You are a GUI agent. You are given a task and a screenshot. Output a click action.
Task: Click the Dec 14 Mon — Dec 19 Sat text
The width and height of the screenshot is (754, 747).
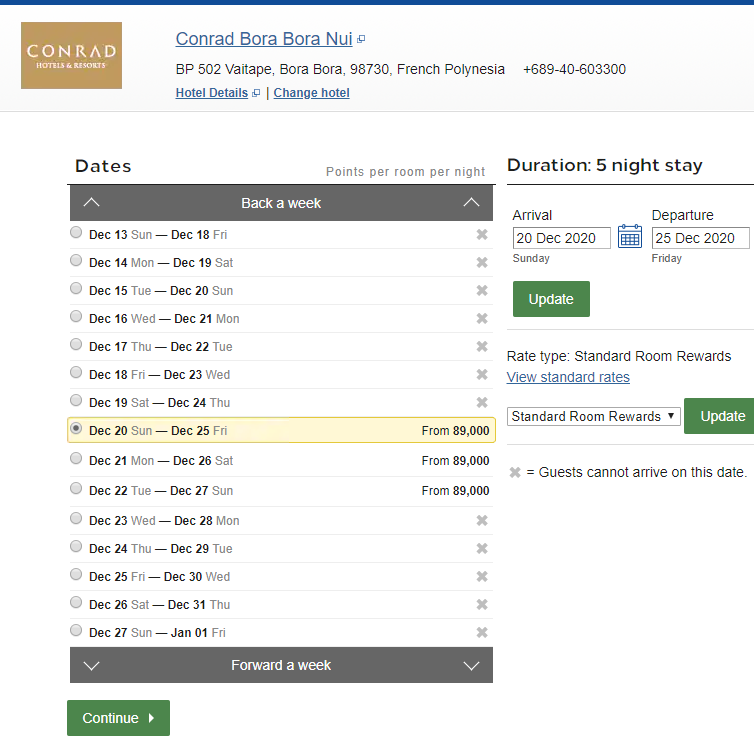click(161, 263)
